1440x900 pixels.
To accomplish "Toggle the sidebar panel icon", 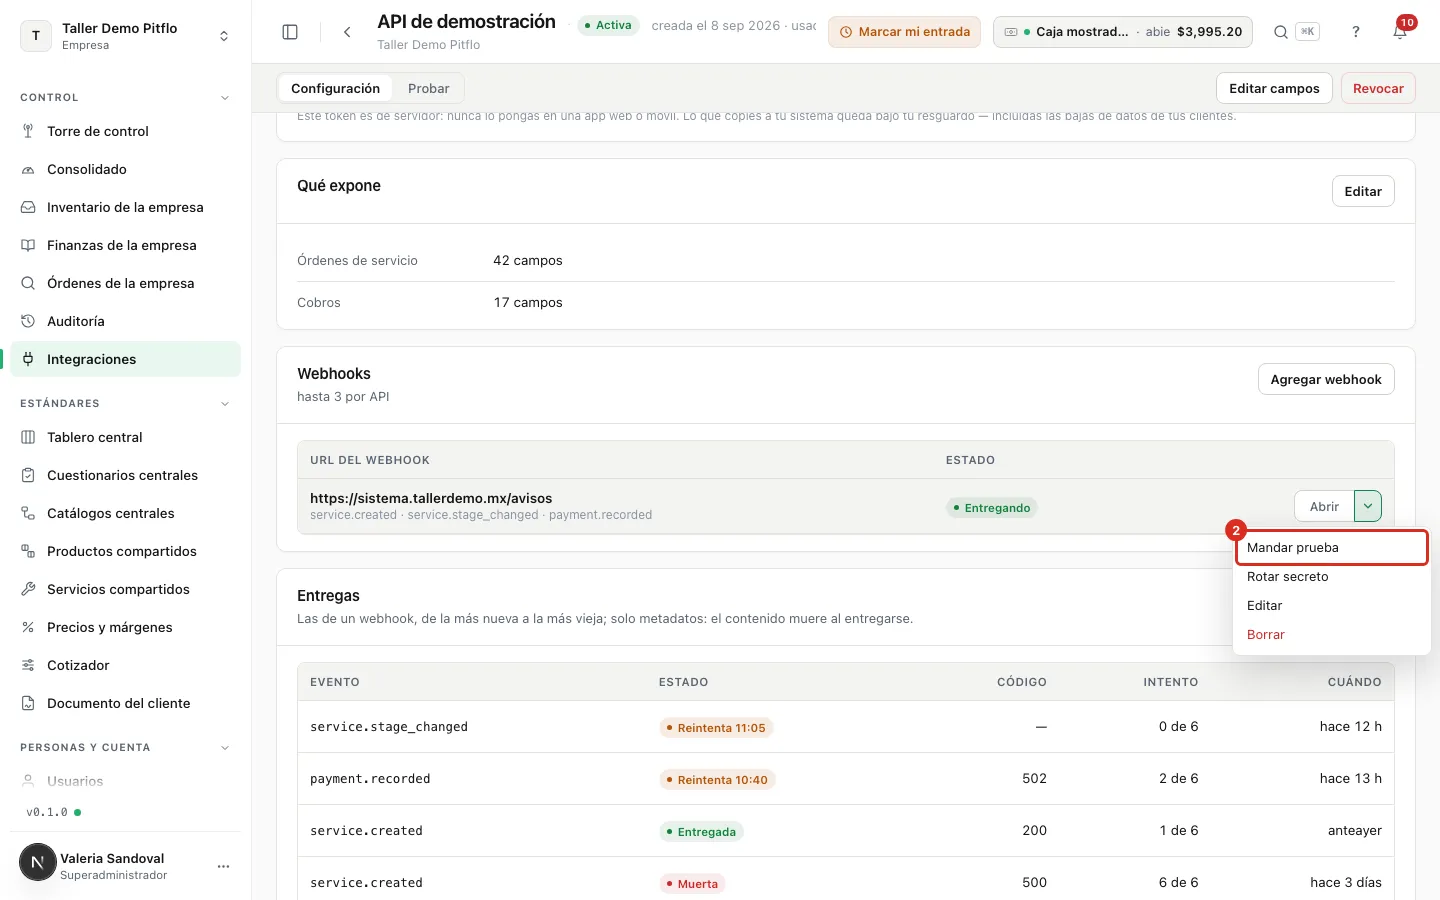I will coord(290,32).
